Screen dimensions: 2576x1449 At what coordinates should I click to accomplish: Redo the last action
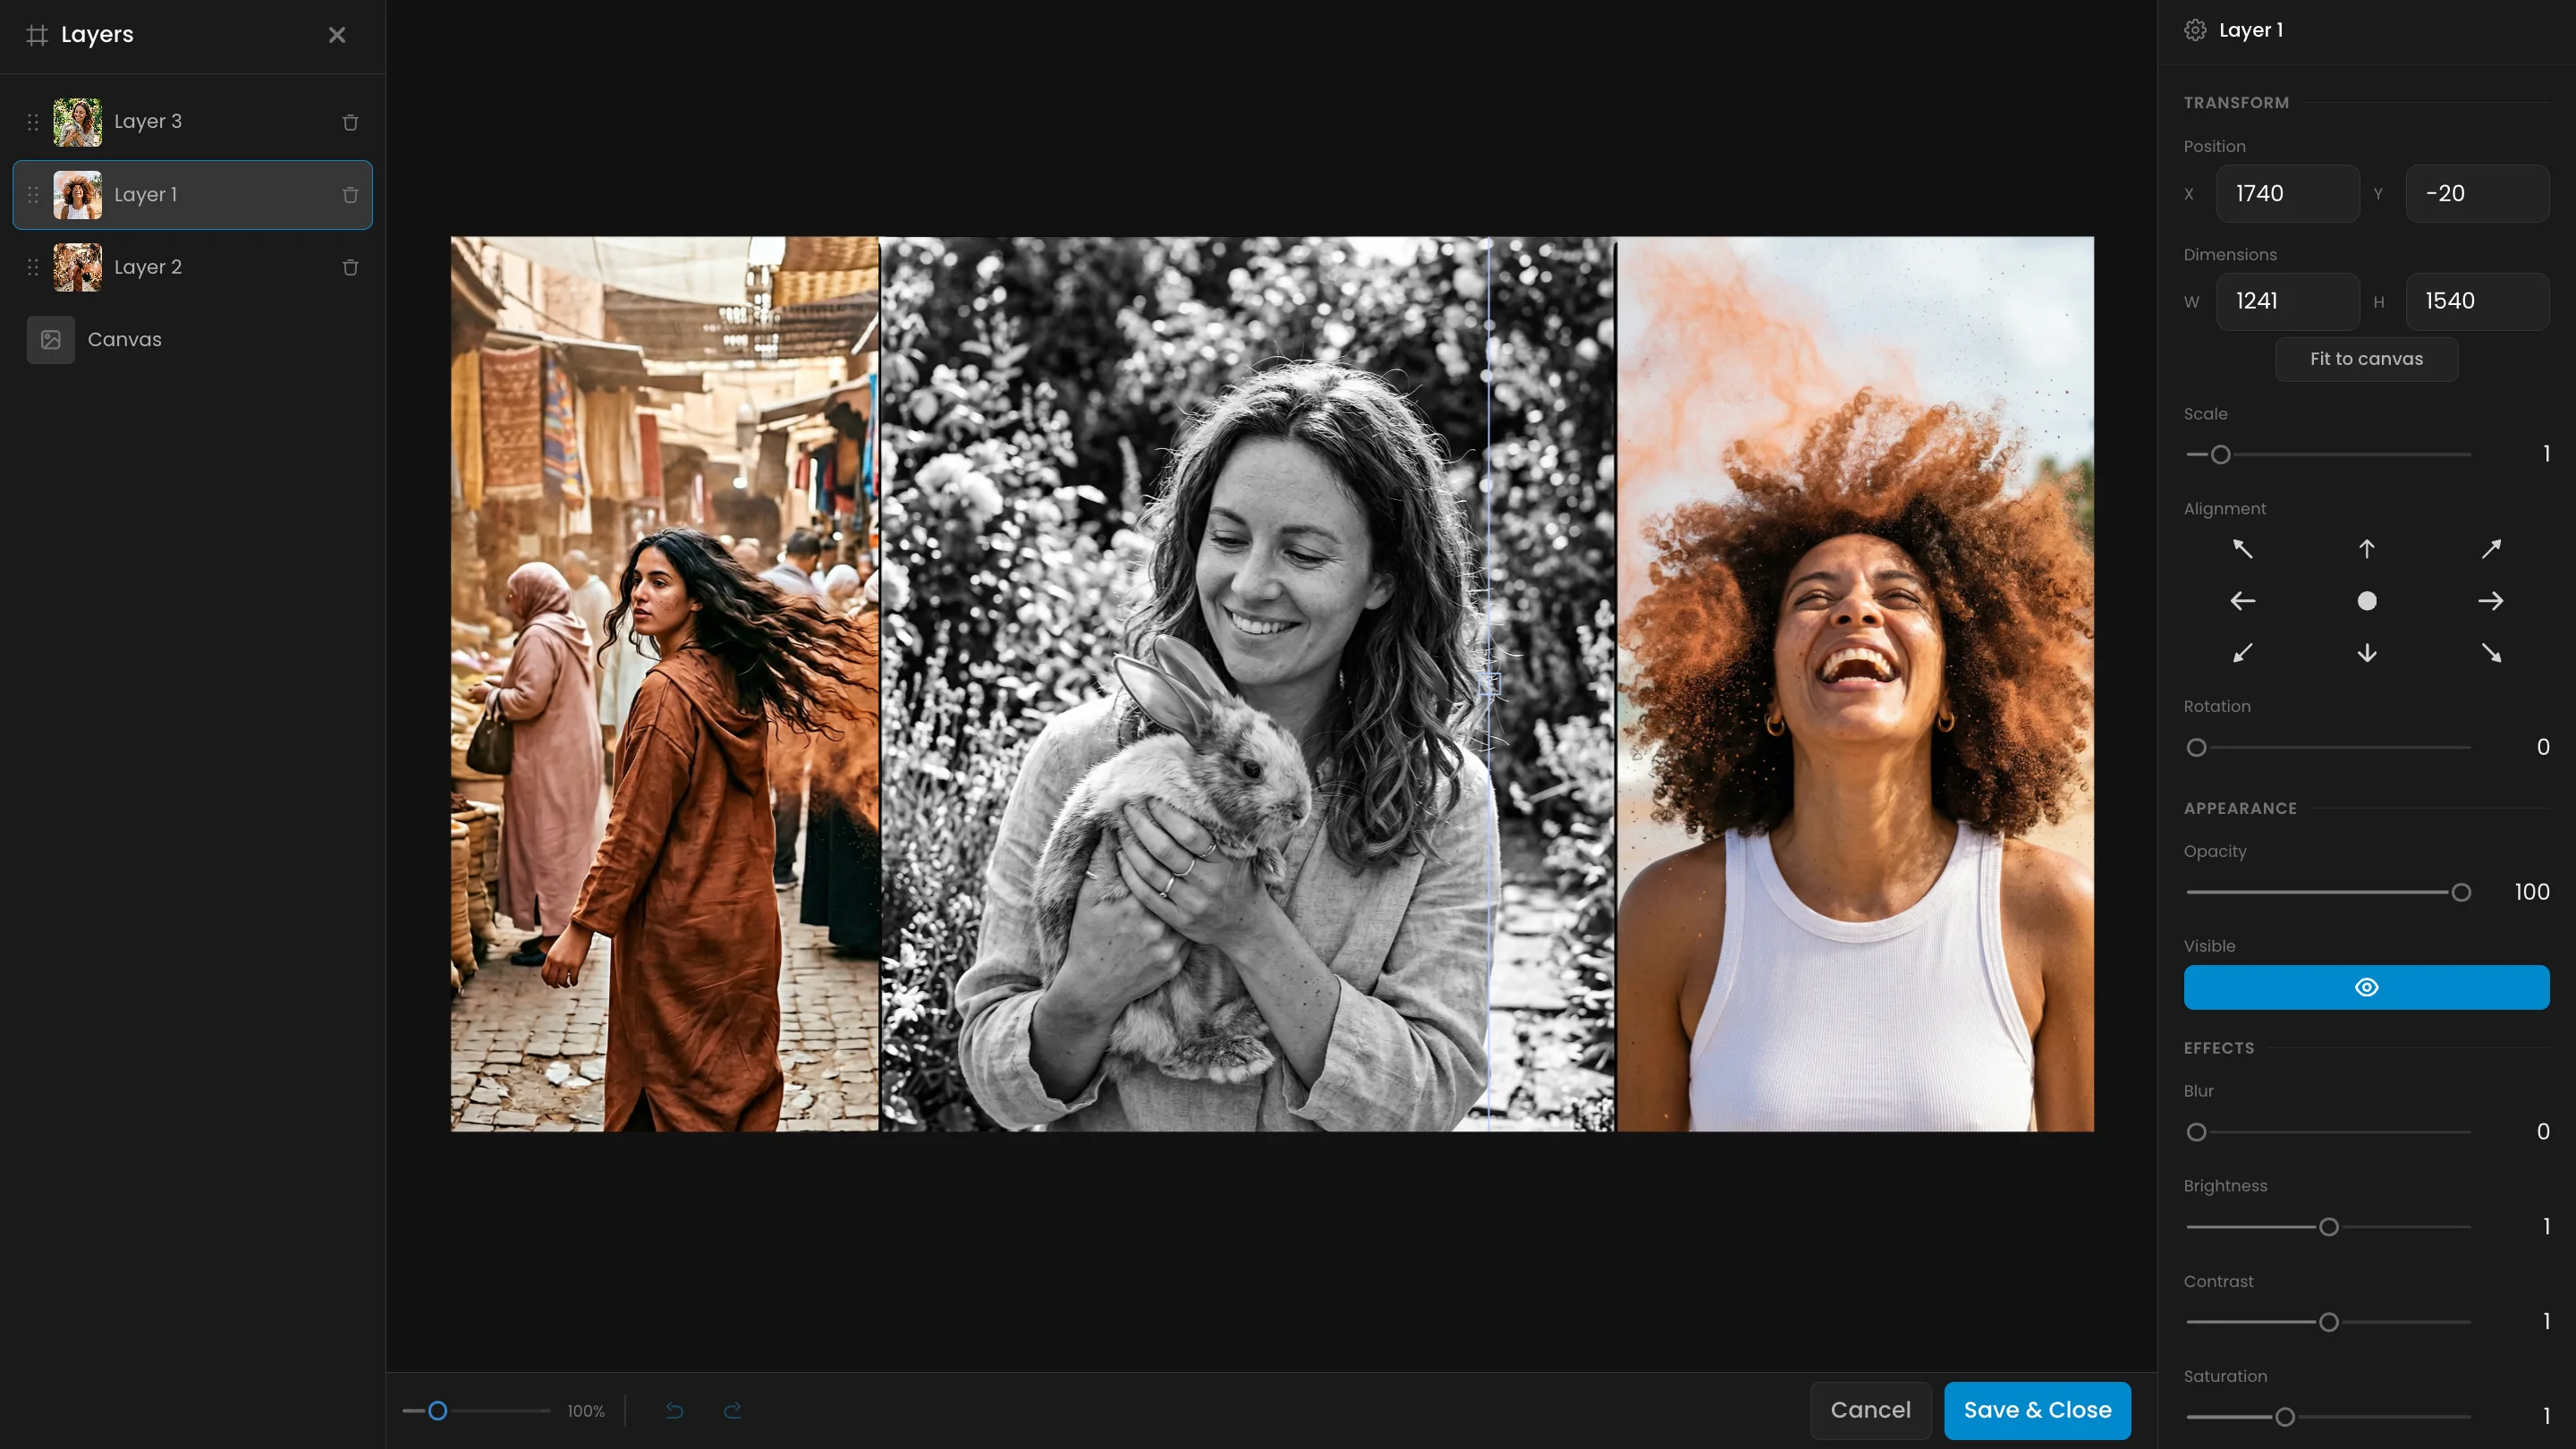[x=733, y=1410]
